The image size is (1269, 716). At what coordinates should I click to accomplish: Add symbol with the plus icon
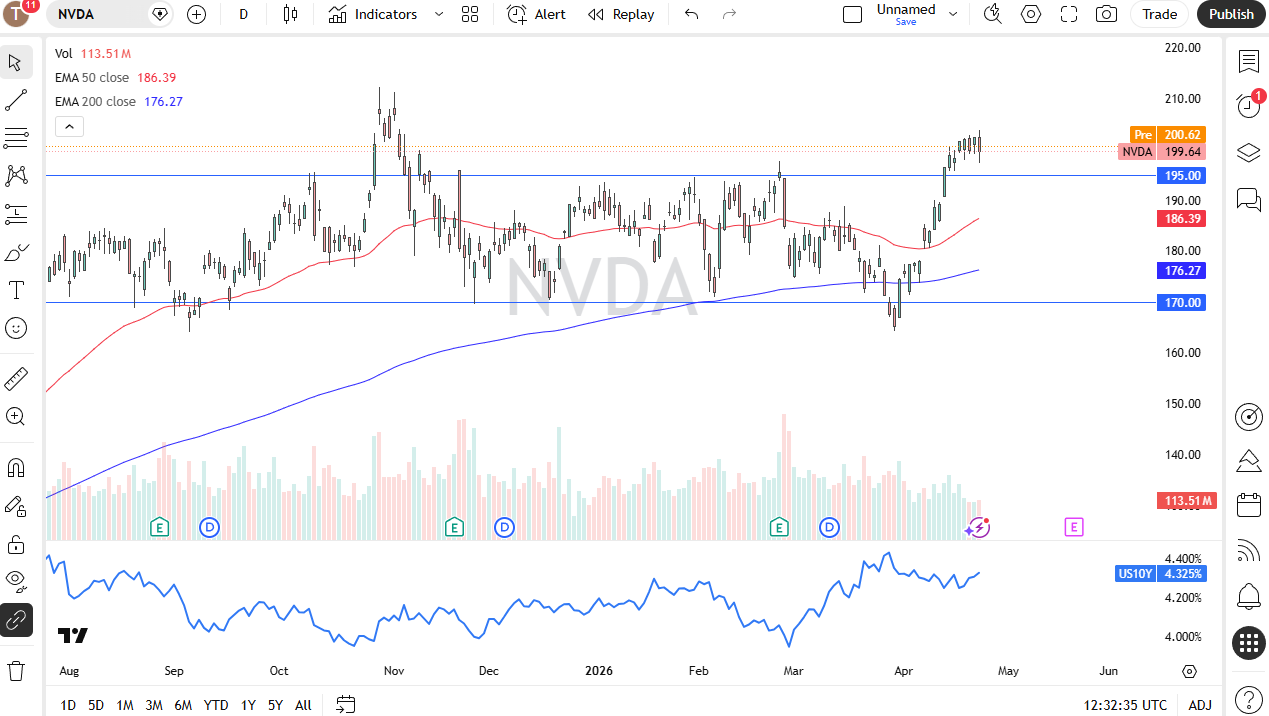coord(196,14)
